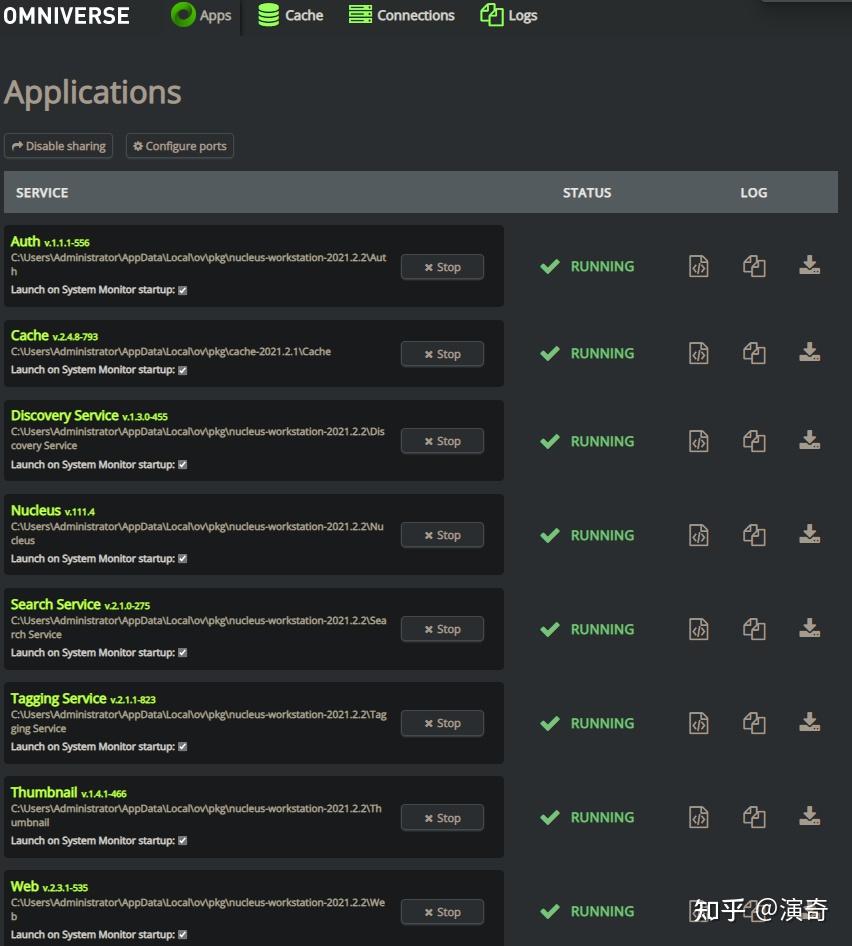Open the Connections tab
The height and width of the screenshot is (946, 852).
pyautogui.click(x=402, y=15)
